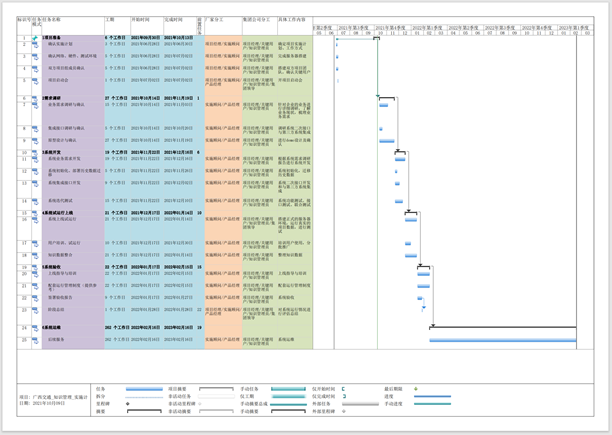Select the 系统迭代测试 task name cell
This screenshot has height=435, width=612.
pos(65,201)
